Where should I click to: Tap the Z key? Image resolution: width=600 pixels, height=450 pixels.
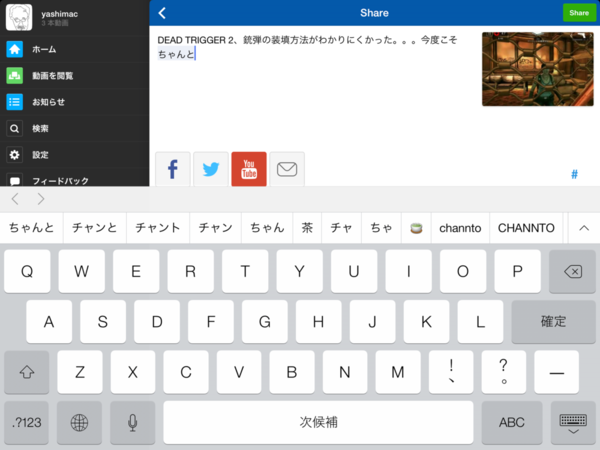coord(80,372)
